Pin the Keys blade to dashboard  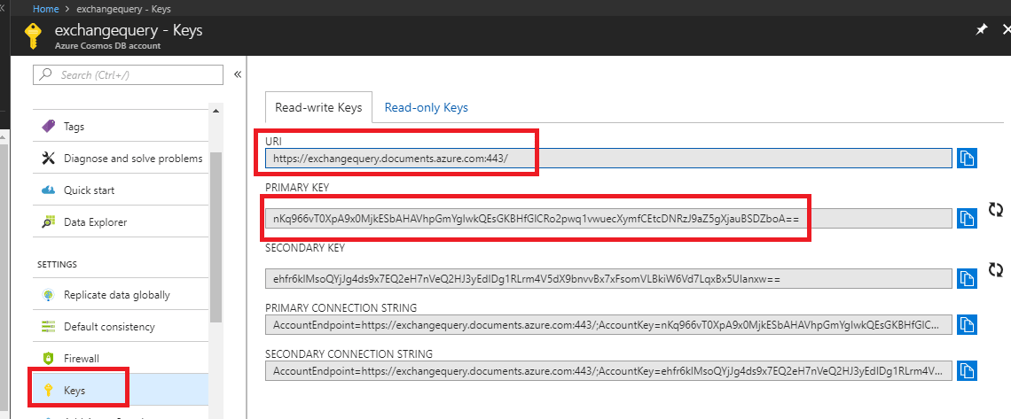[x=981, y=30]
